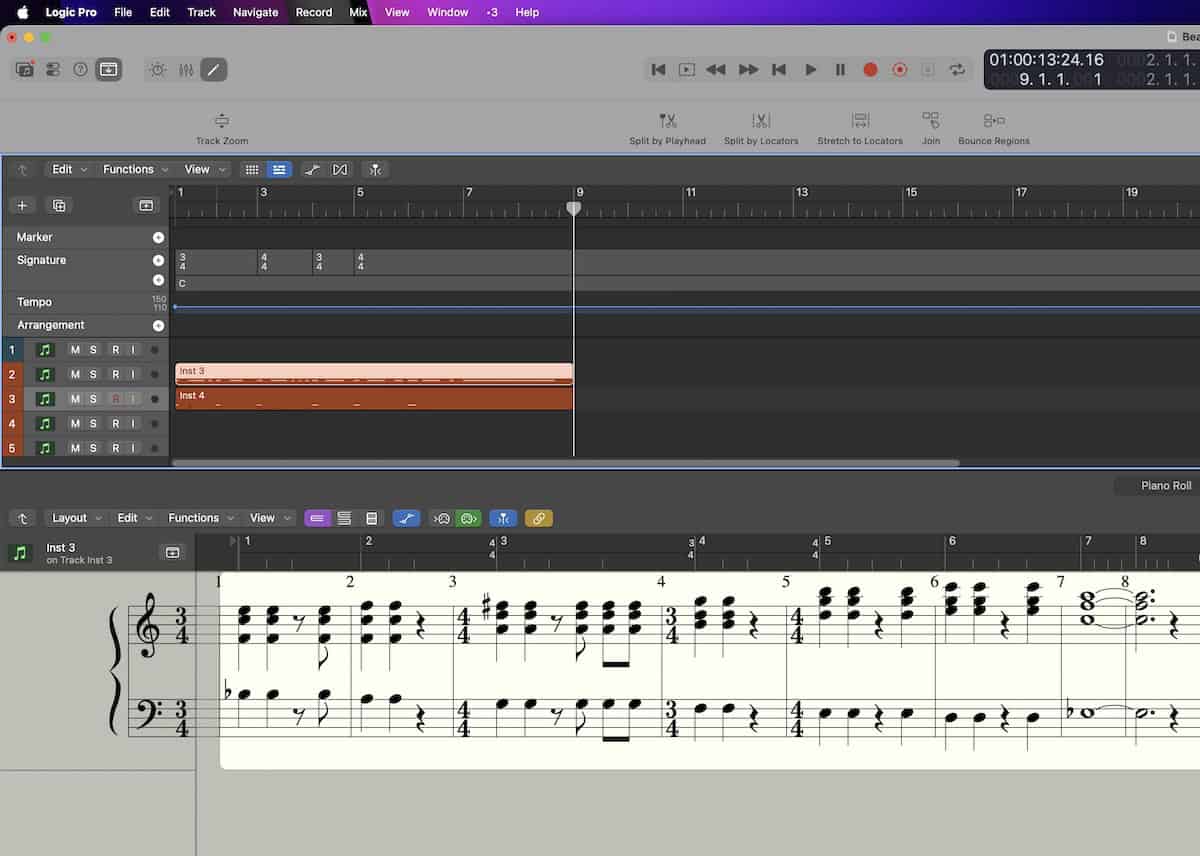
Task: Toggle the Score editor blue automation button
Action: click(406, 518)
